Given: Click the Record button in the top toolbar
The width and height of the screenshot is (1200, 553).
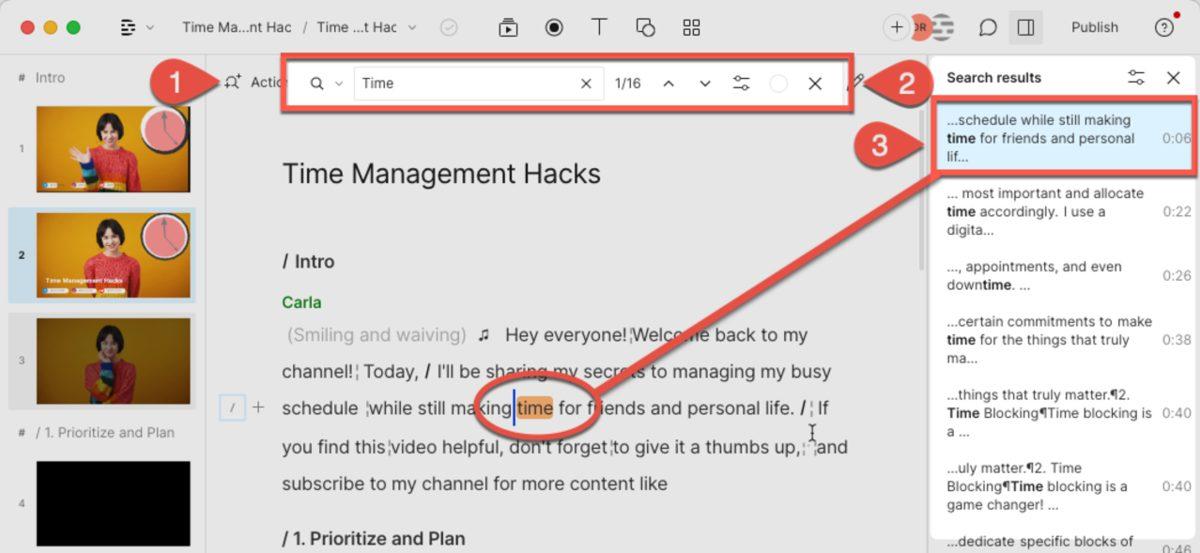Looking at the screenshot, I should pyautogui.click(x=554, y=28).
